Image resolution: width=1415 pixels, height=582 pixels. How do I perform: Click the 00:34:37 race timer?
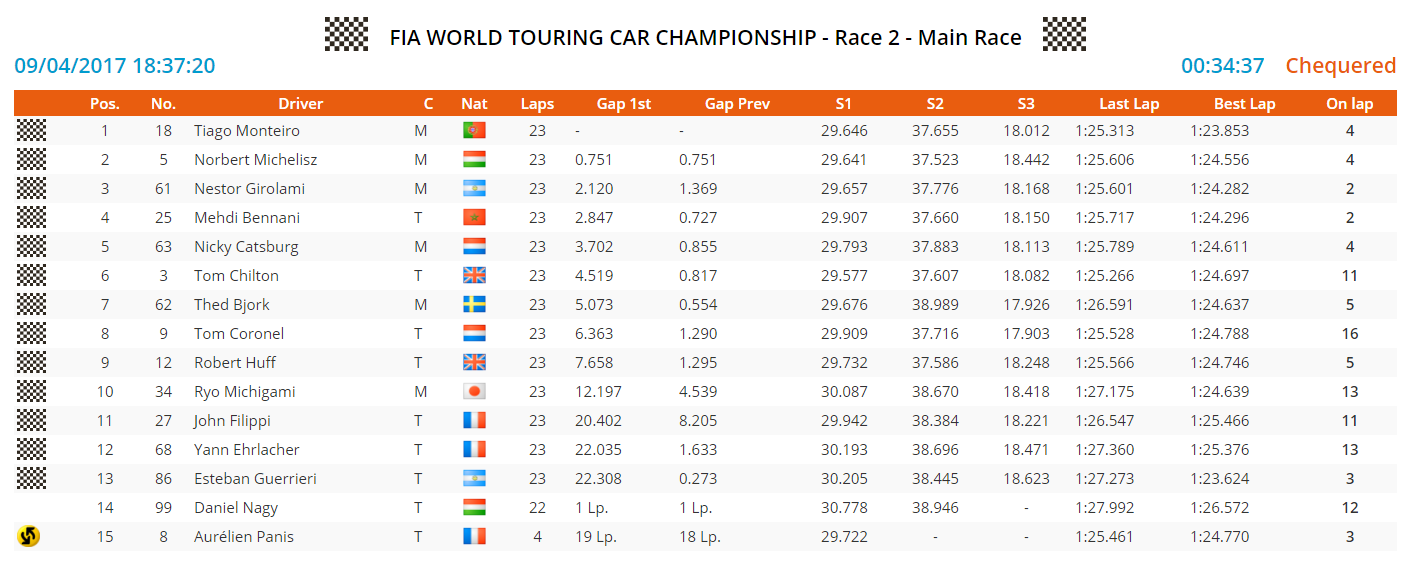1222,66
